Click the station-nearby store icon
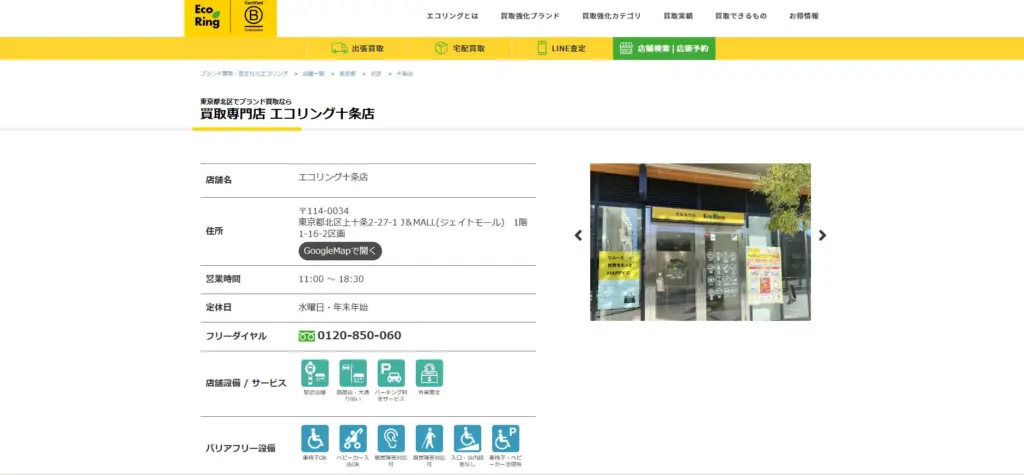The width and height of the screenshot is (1024, 475). (314, 373)
